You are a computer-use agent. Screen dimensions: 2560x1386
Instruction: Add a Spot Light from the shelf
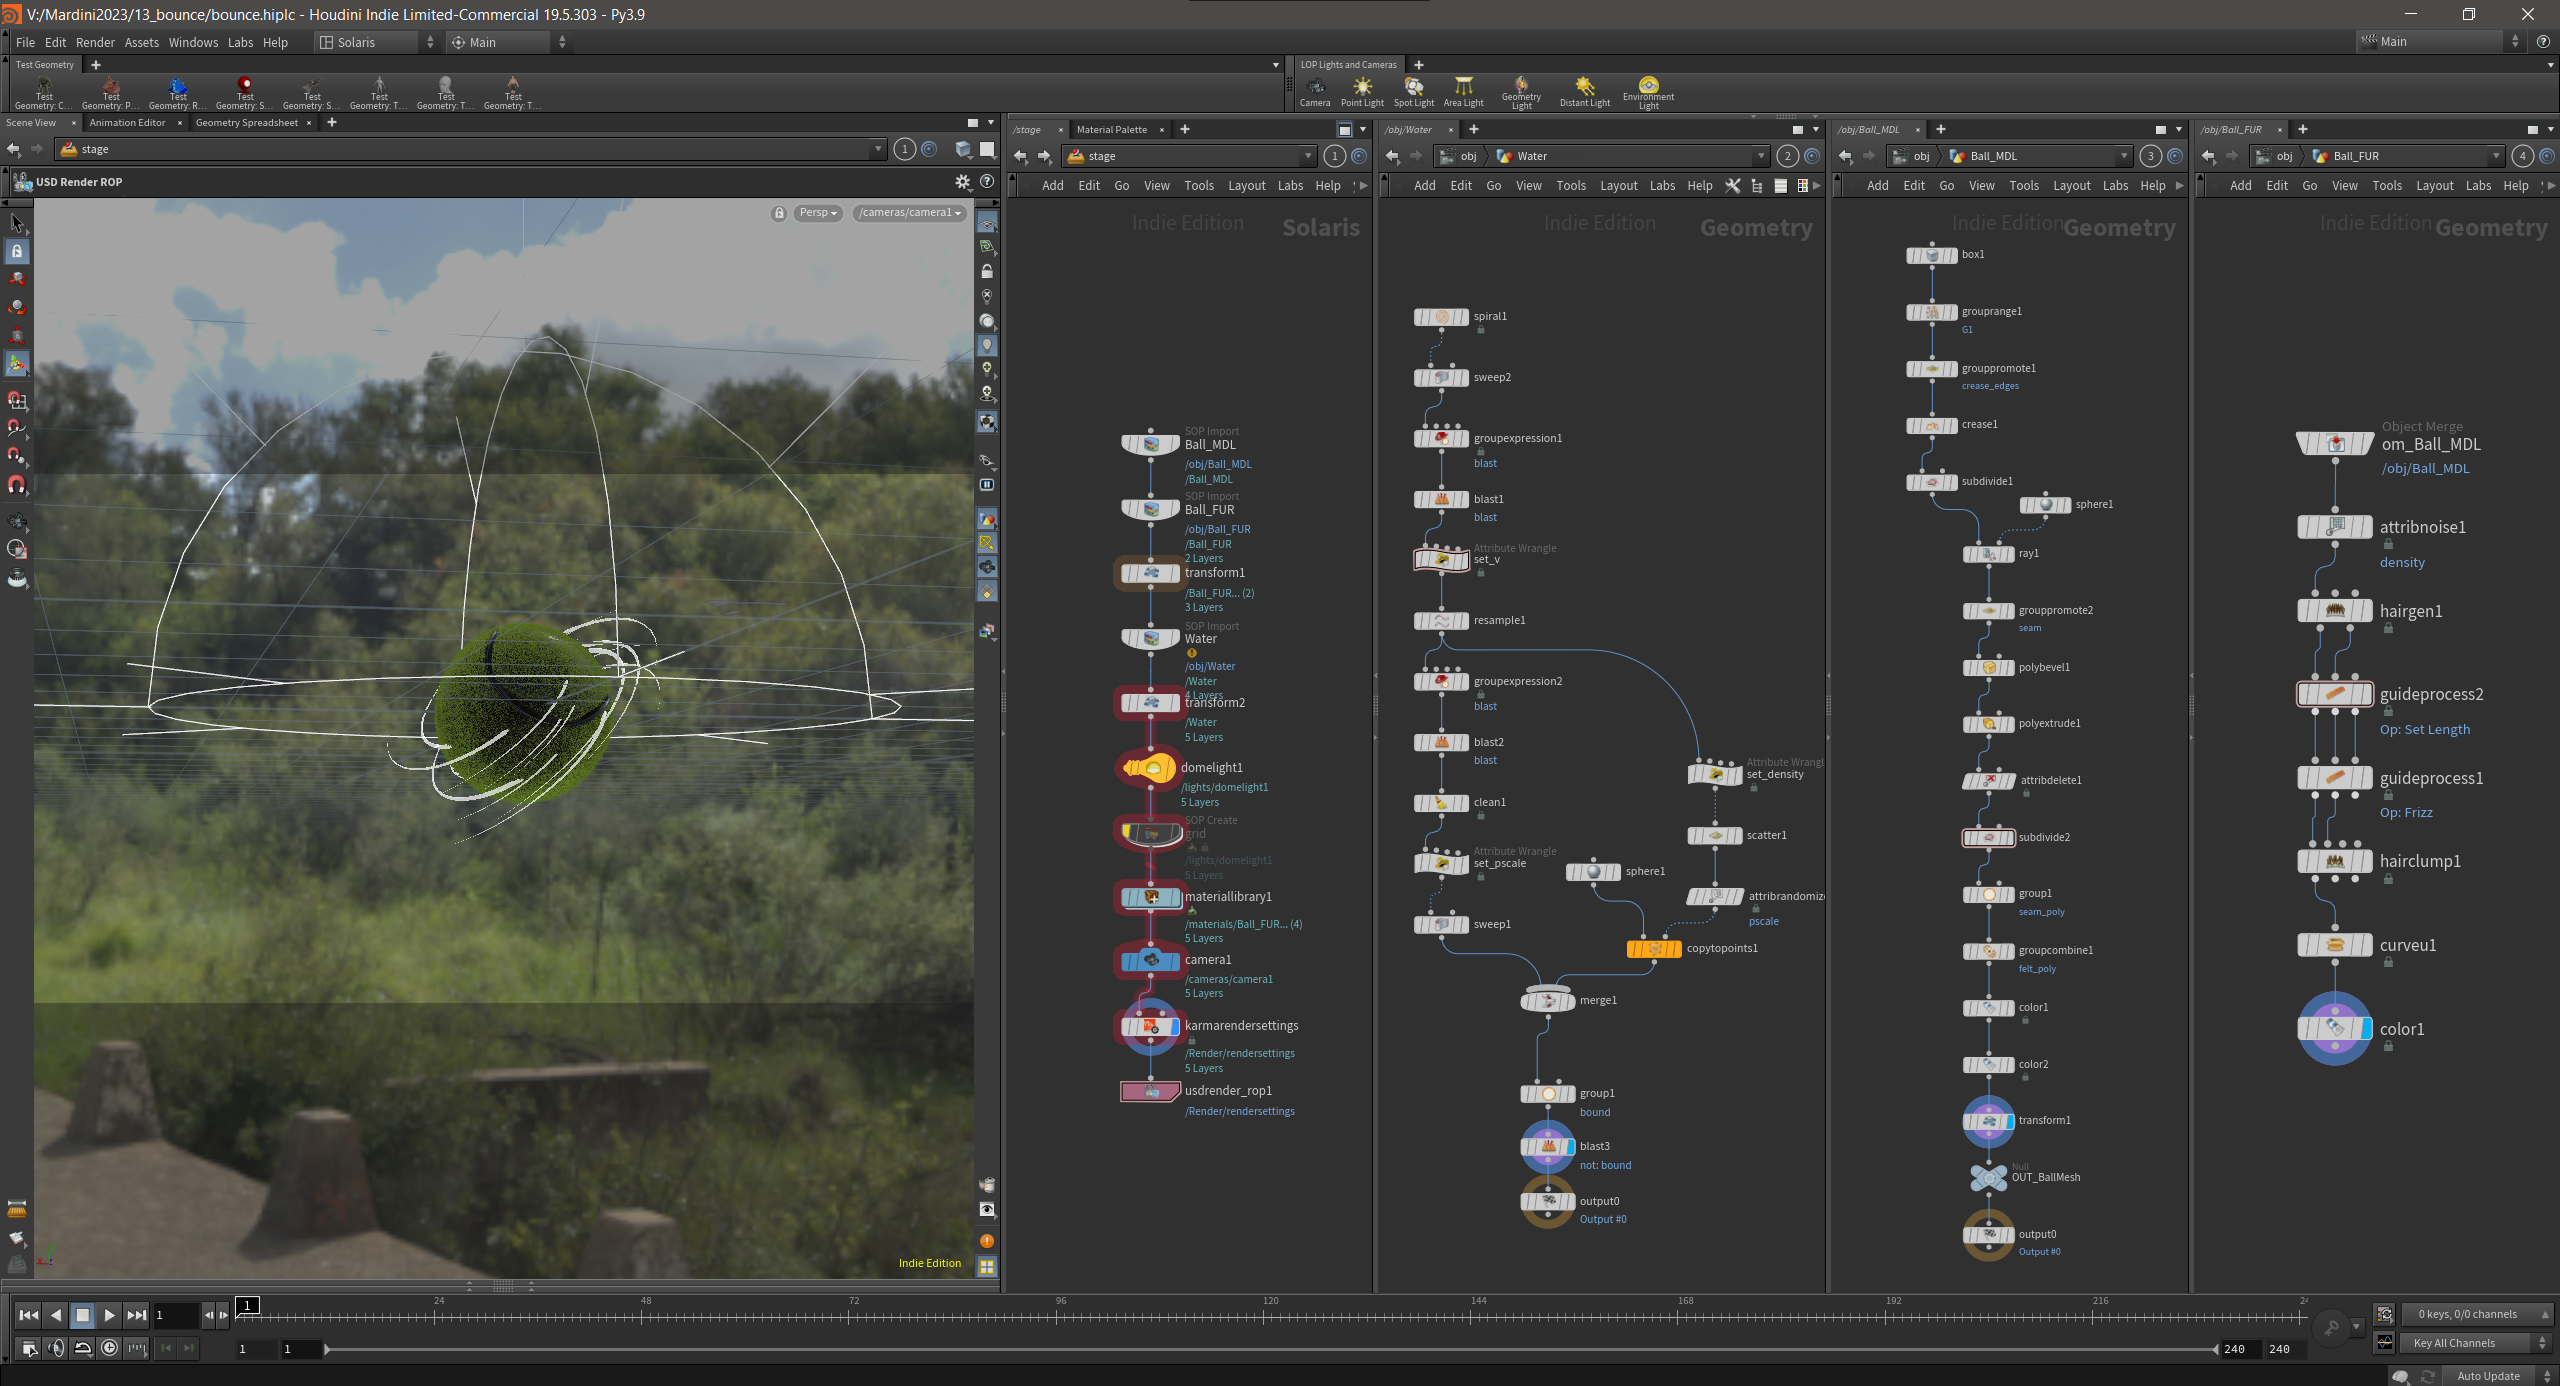pos(1413,91)
